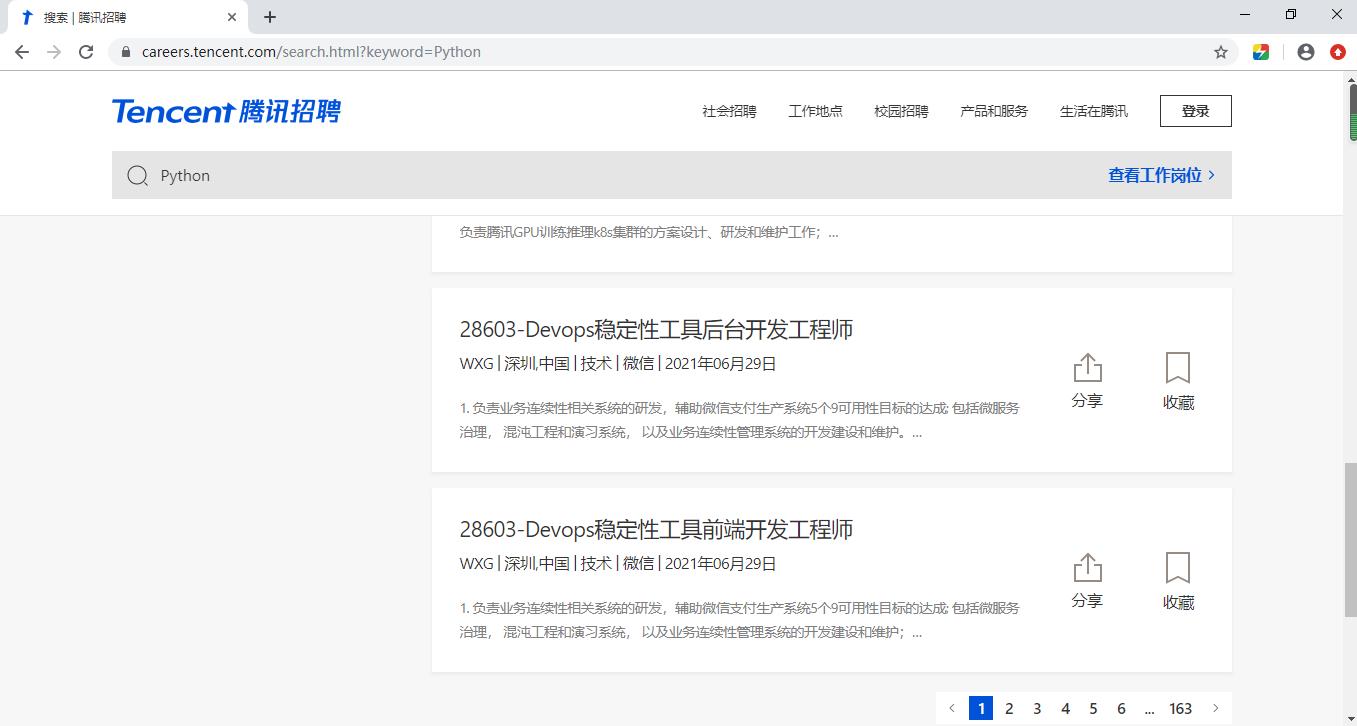
Task: Reload the careers page
Action: (86, 52)
